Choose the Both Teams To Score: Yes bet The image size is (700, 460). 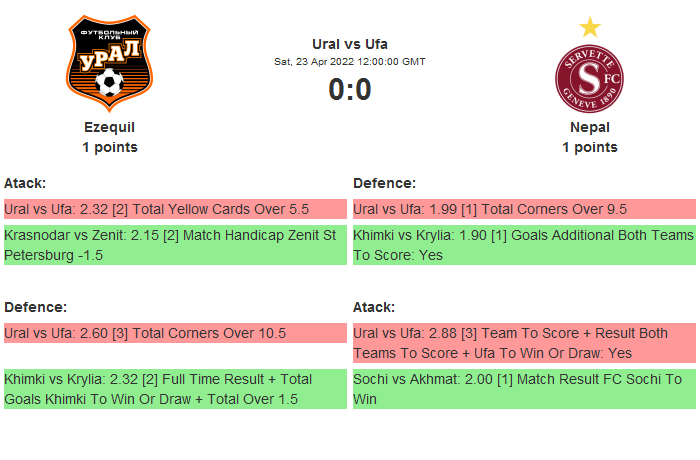[x=524, y=245]
